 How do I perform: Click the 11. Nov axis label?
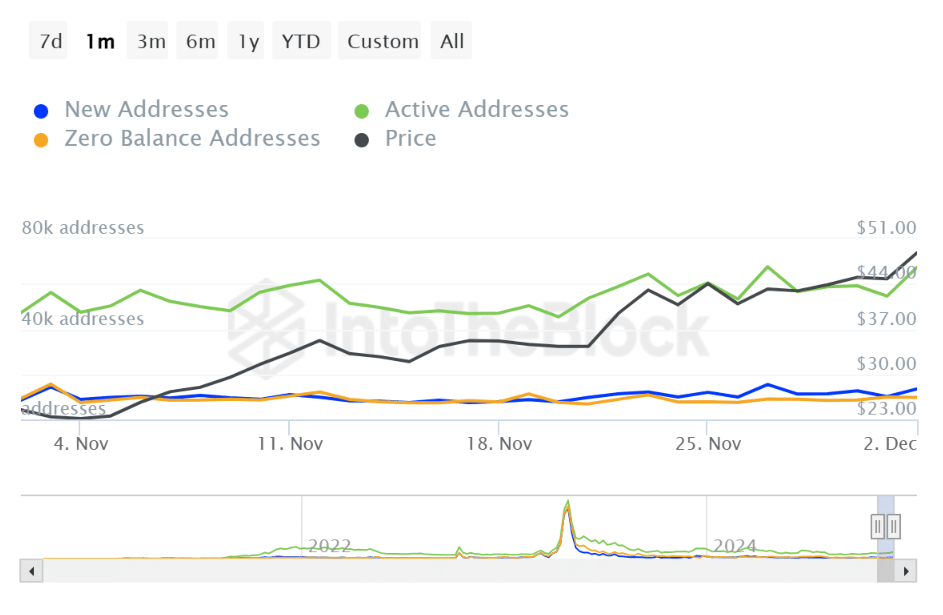pos(290,444)
